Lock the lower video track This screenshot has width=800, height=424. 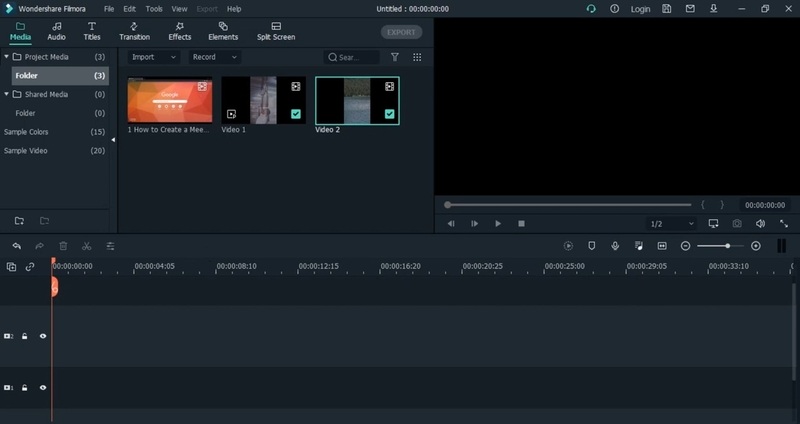(25, 387)
